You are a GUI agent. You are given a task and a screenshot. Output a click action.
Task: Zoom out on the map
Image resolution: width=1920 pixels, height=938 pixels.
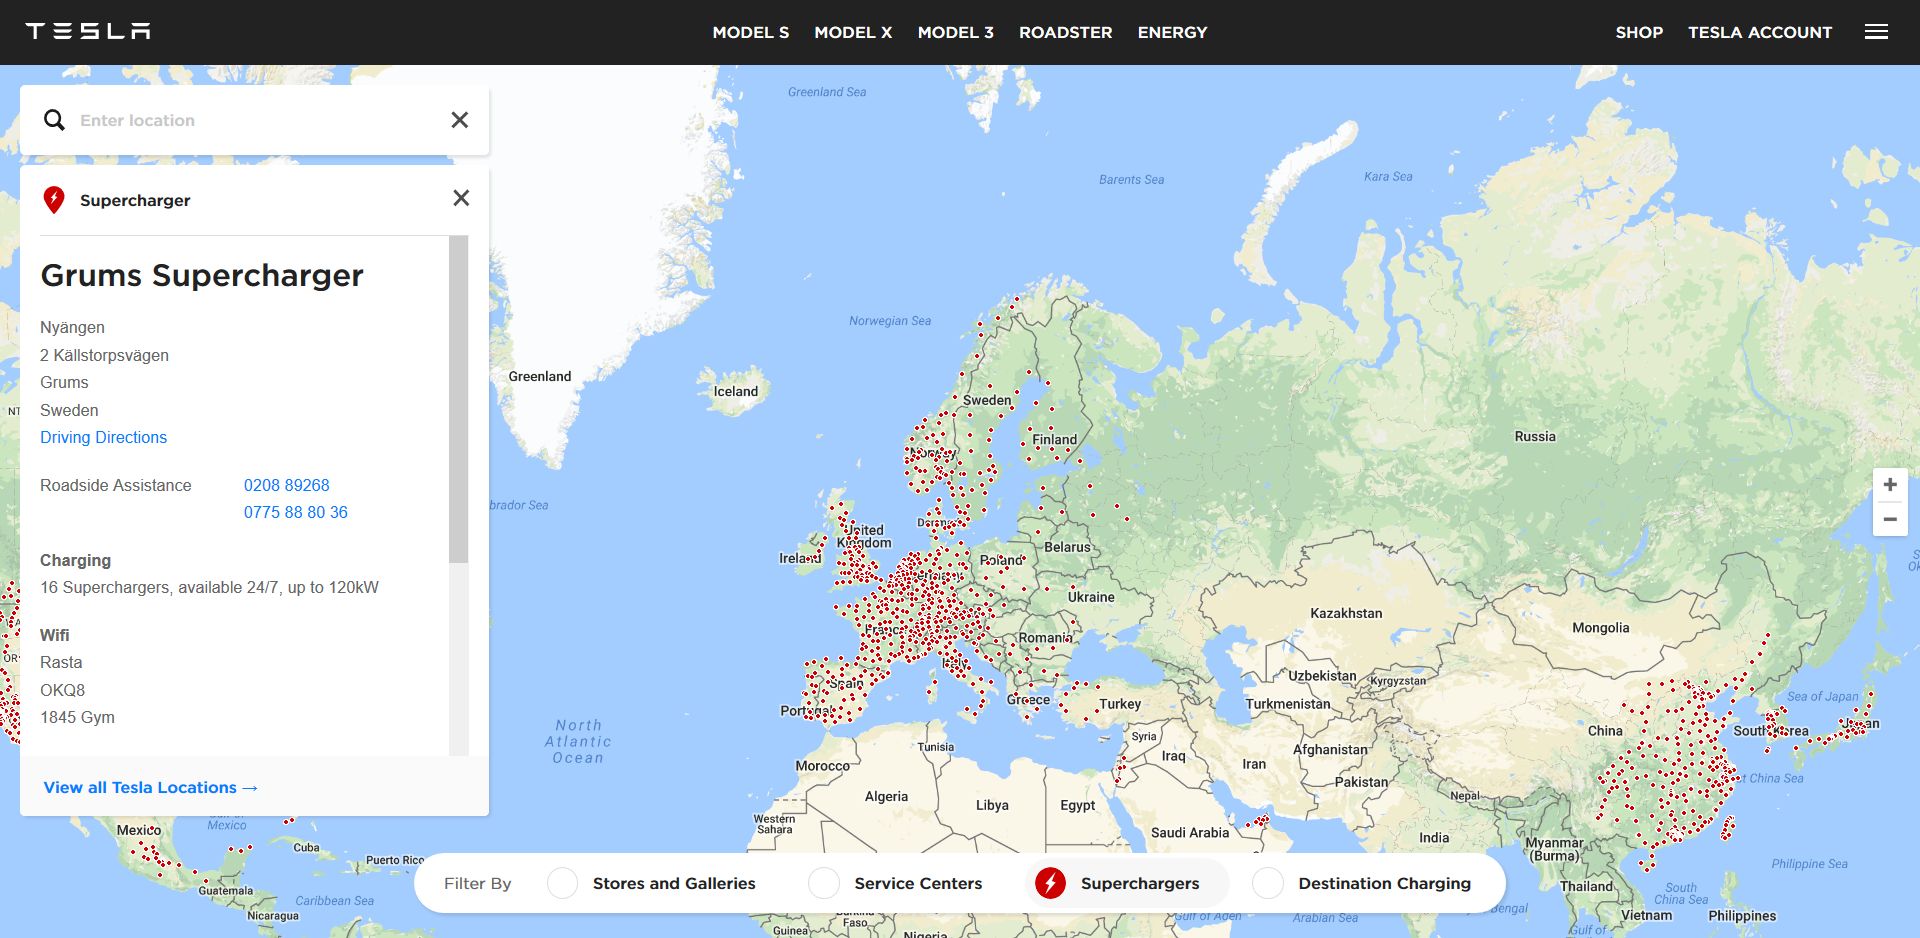1890,519
